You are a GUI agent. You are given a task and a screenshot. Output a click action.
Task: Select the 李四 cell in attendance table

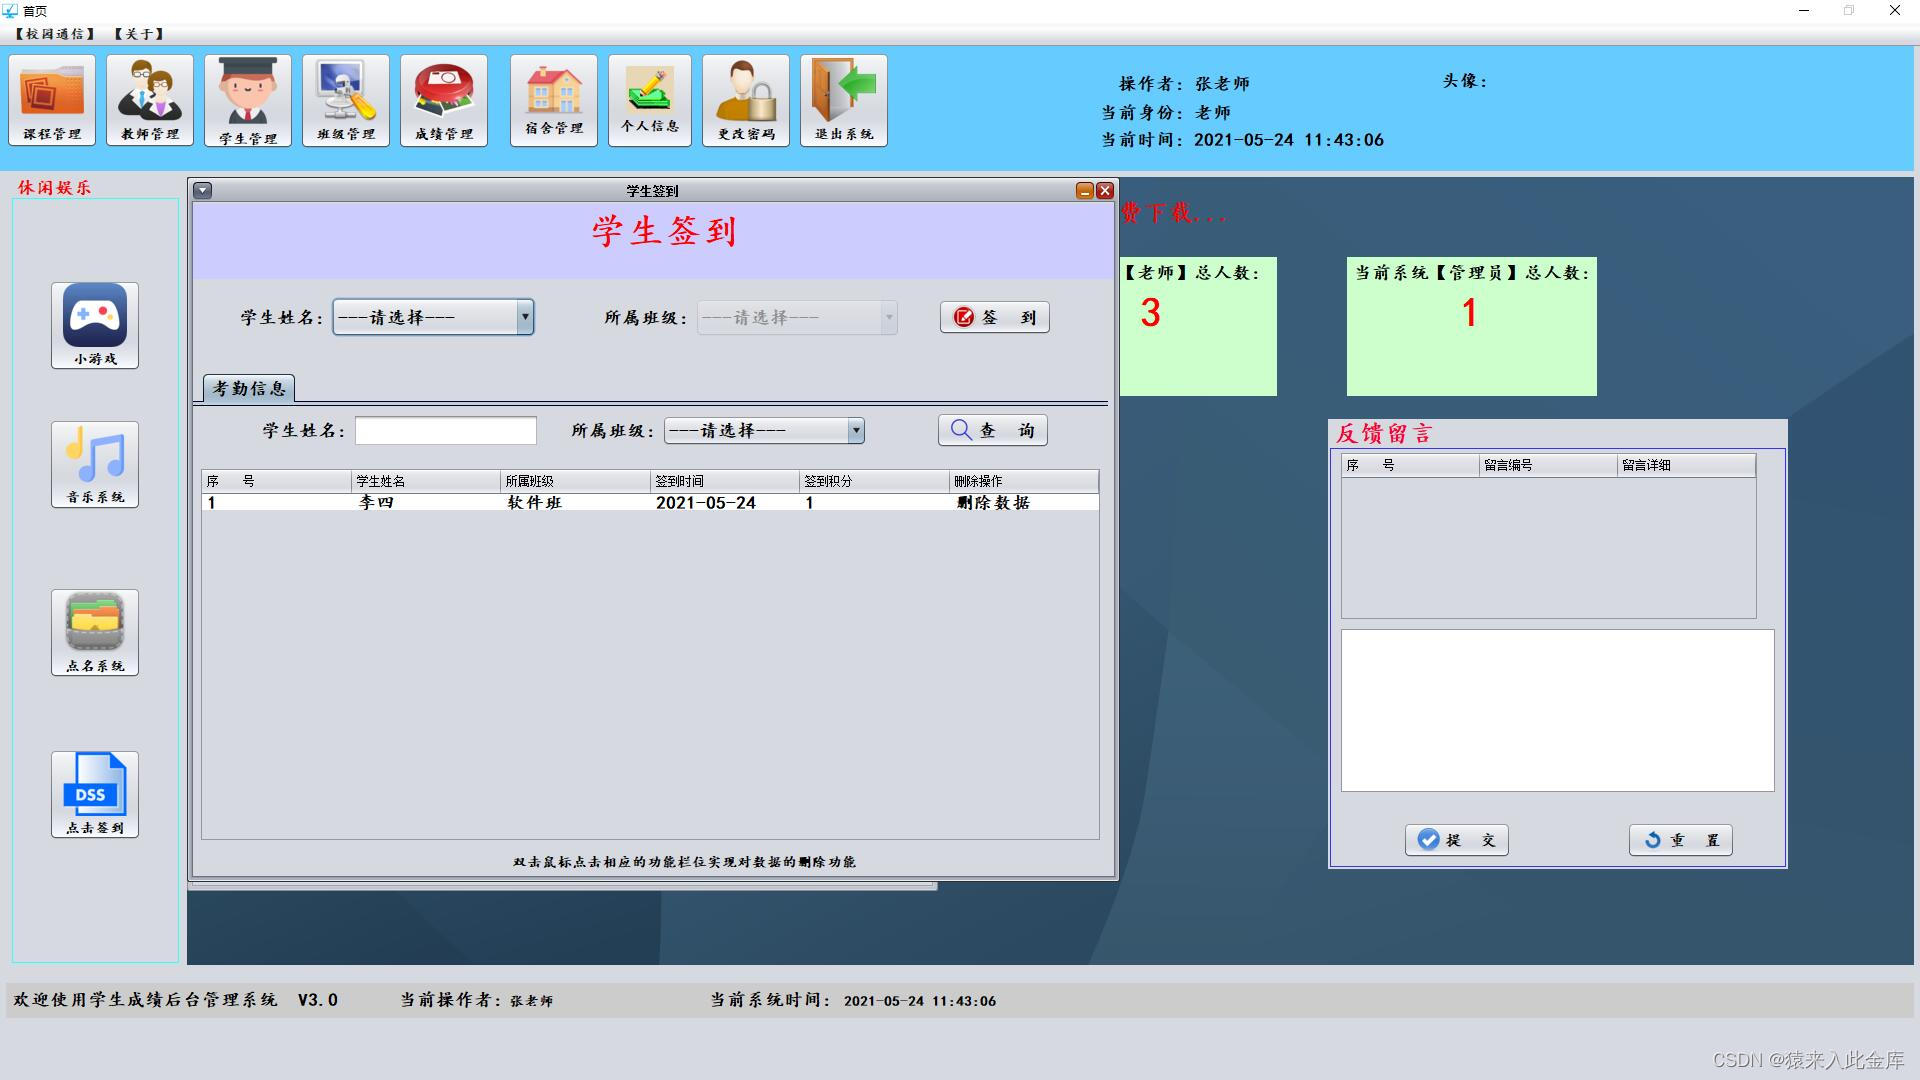click(426, 502)
